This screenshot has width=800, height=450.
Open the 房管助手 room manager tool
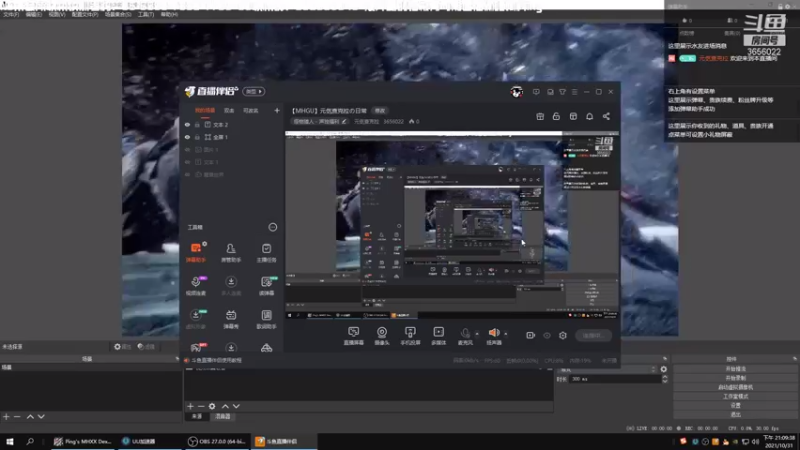click(231, 253)
